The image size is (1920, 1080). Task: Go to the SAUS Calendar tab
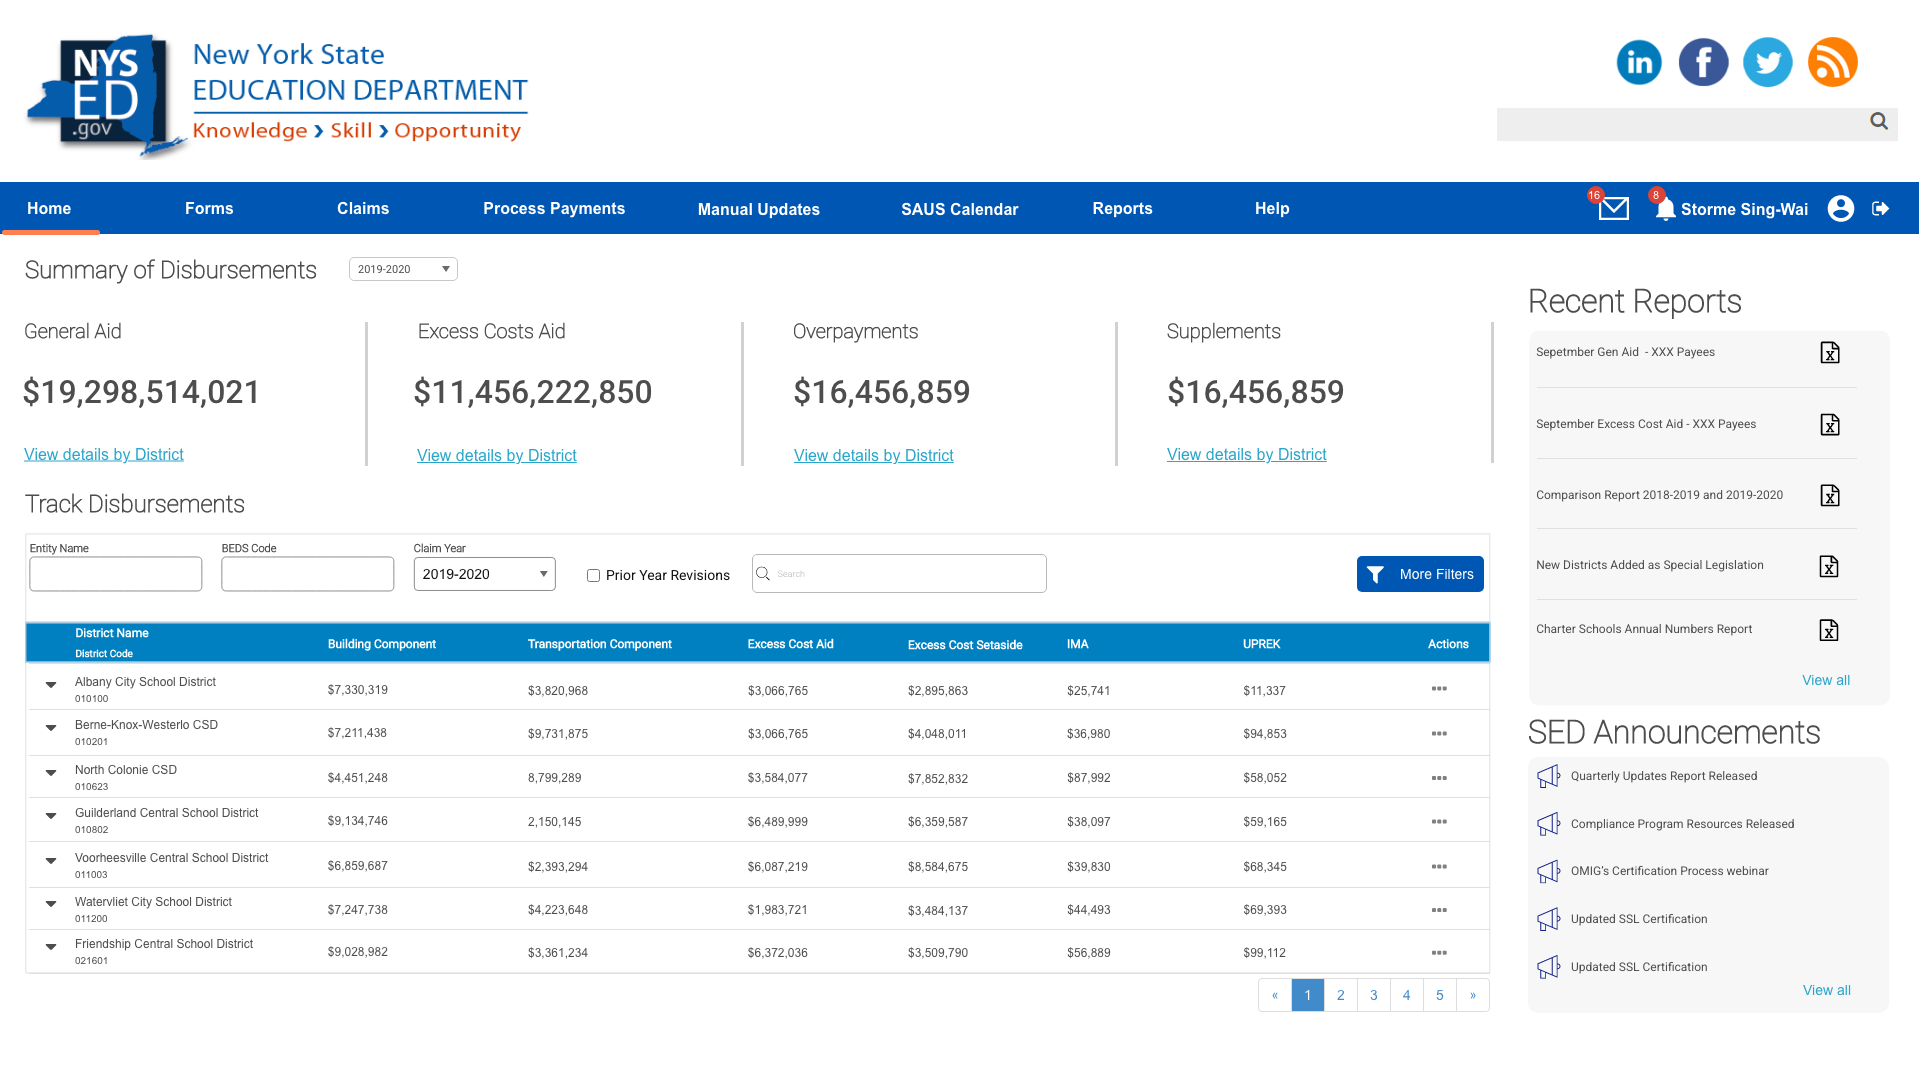pyautogui.click(x=959, y=209)
